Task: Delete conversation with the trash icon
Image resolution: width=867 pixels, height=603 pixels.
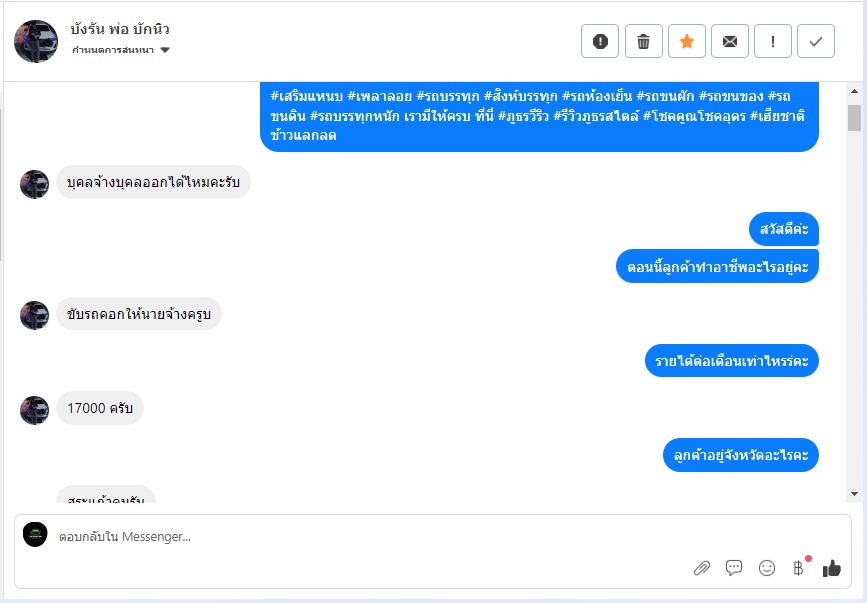Action: (643, 41)
